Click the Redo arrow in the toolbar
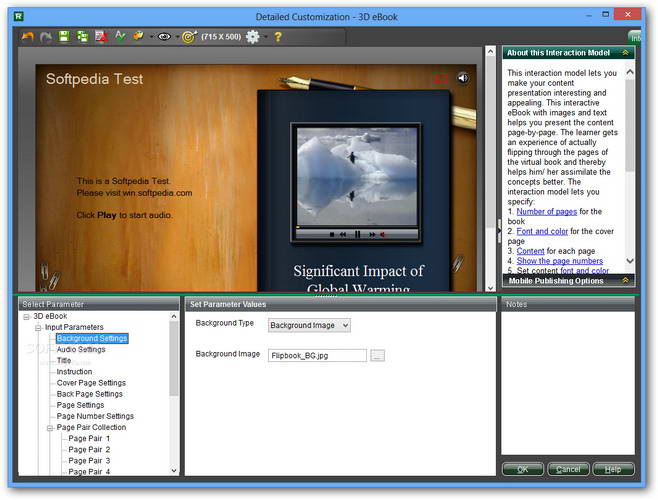This screenshot has height=500, width=658. (46, 37)
